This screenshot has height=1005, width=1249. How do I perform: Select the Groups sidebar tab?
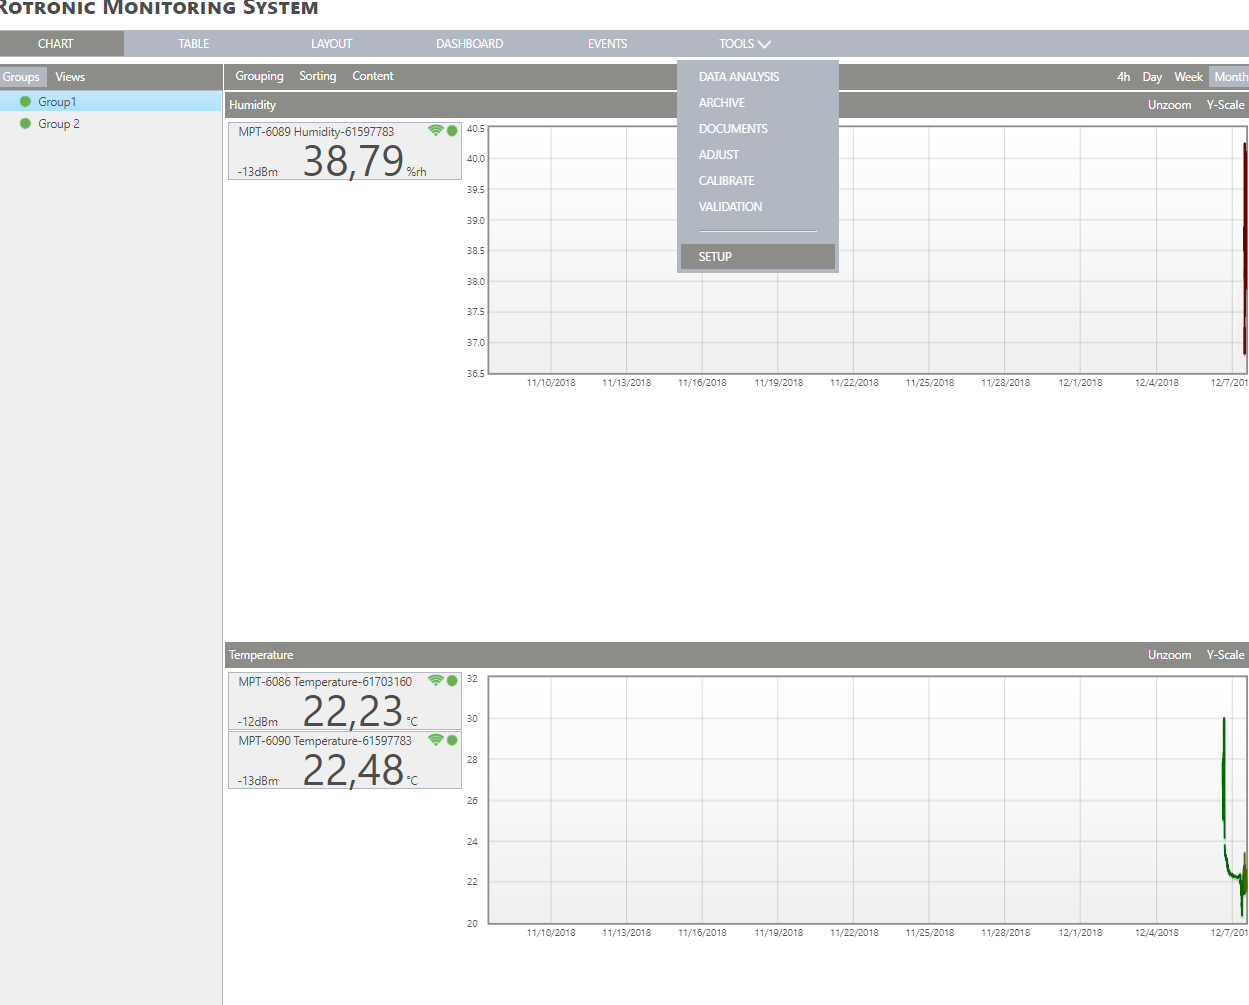tap(21, 77)
